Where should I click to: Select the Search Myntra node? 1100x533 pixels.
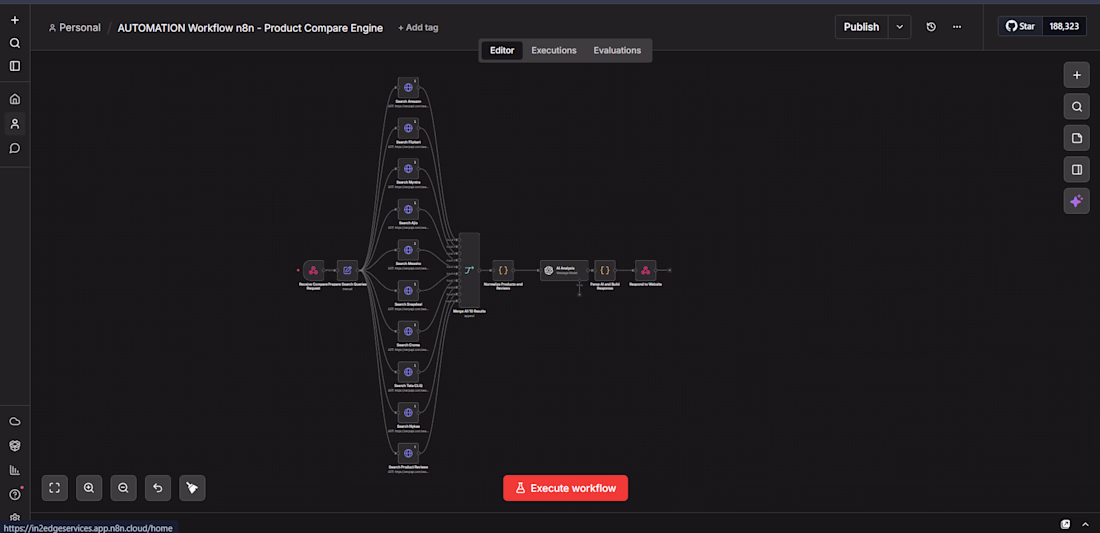tap(408, 169)
